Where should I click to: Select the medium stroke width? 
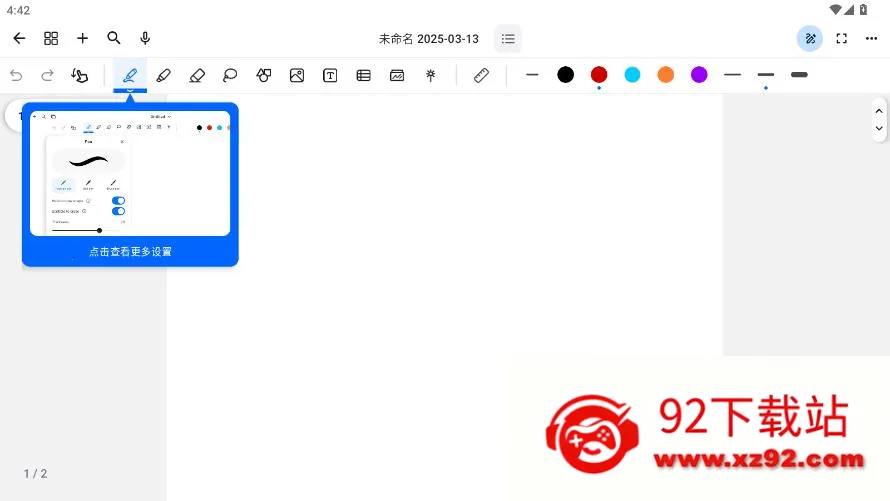tap(766, 75)
